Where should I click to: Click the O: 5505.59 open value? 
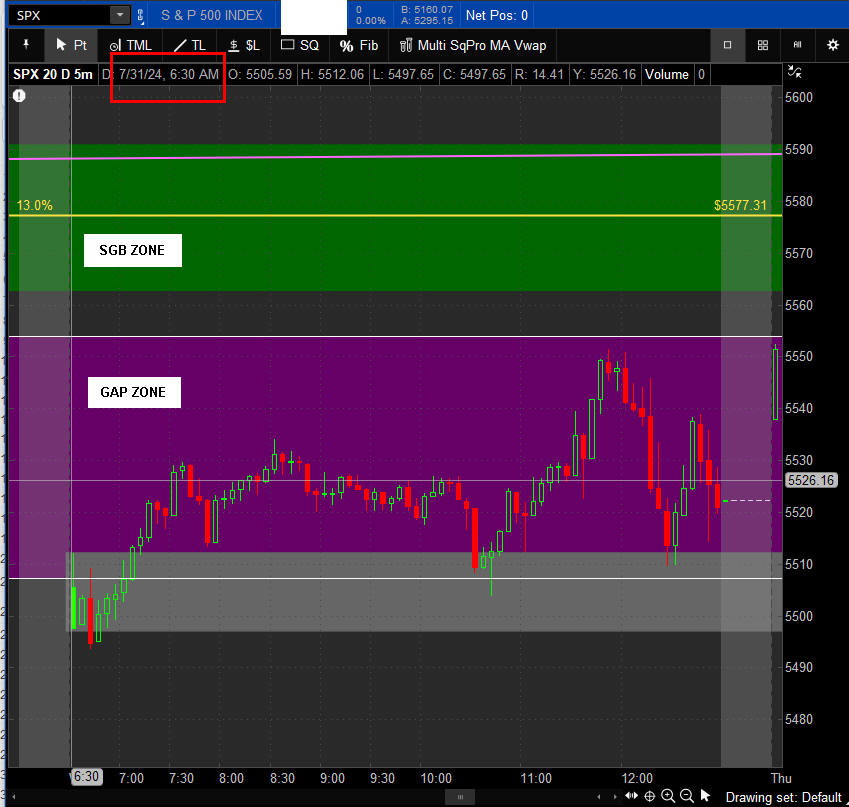260,74
